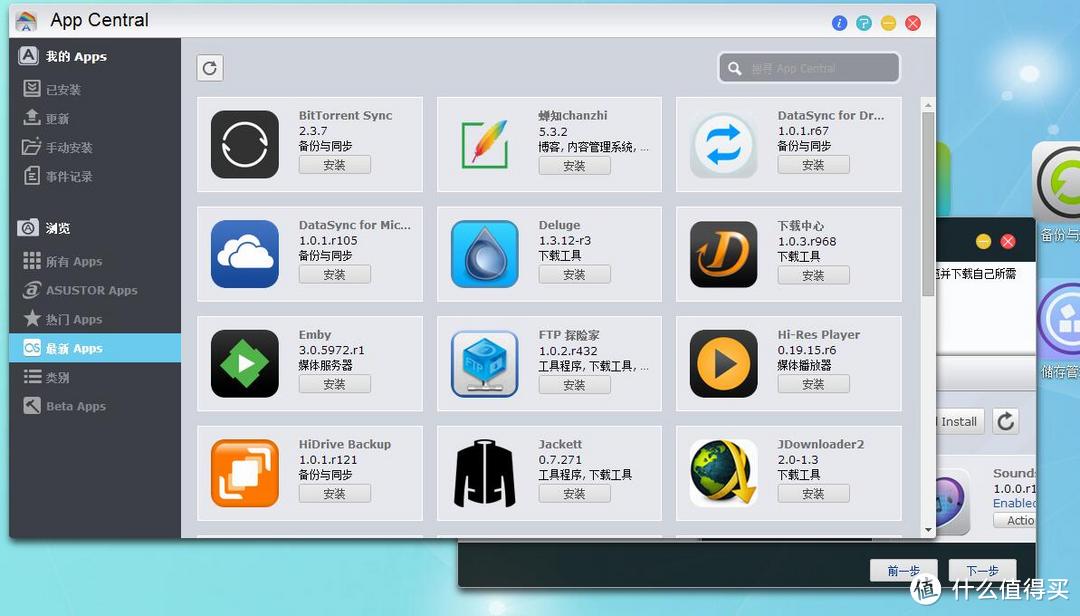
Task: Select the JDownloader2 globe icon
Action: pyautogui.click(x=723, y=473)
